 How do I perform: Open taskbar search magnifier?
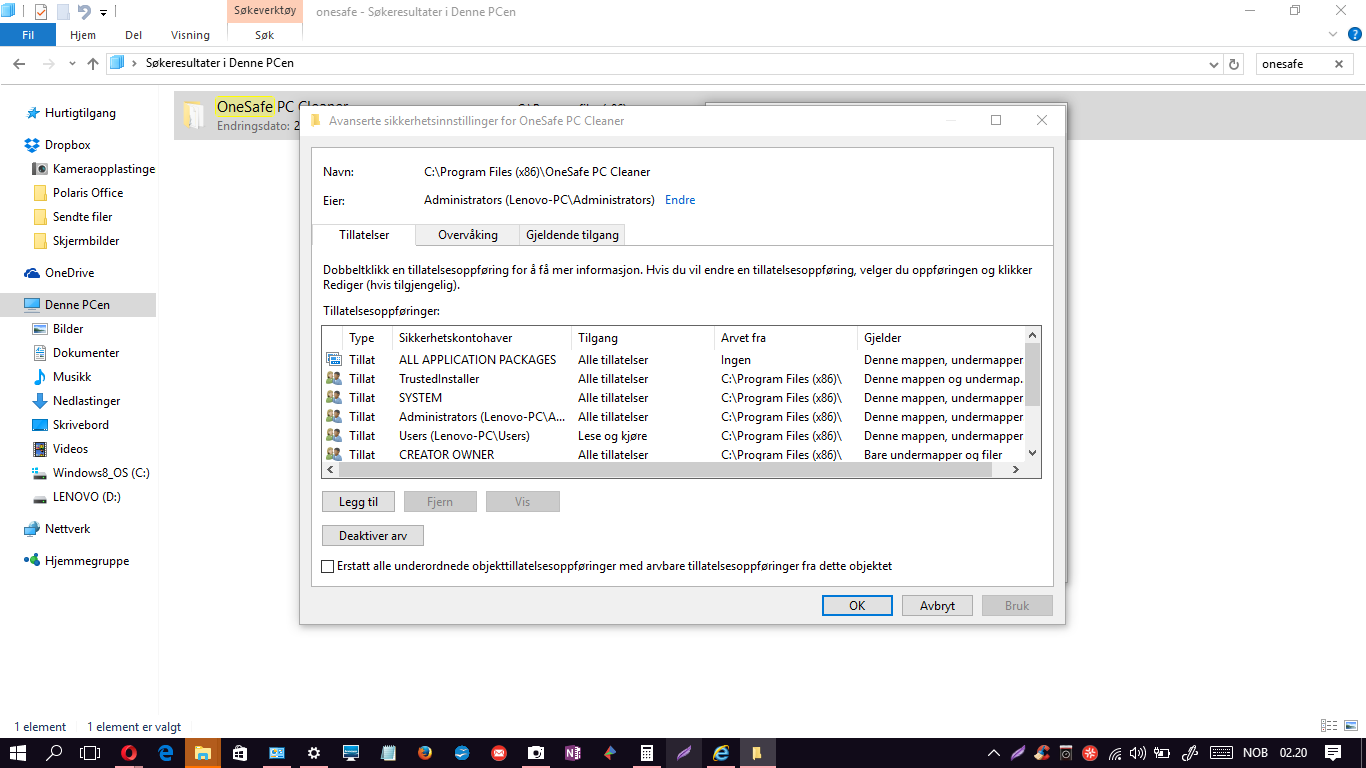(x=55, y=753)
